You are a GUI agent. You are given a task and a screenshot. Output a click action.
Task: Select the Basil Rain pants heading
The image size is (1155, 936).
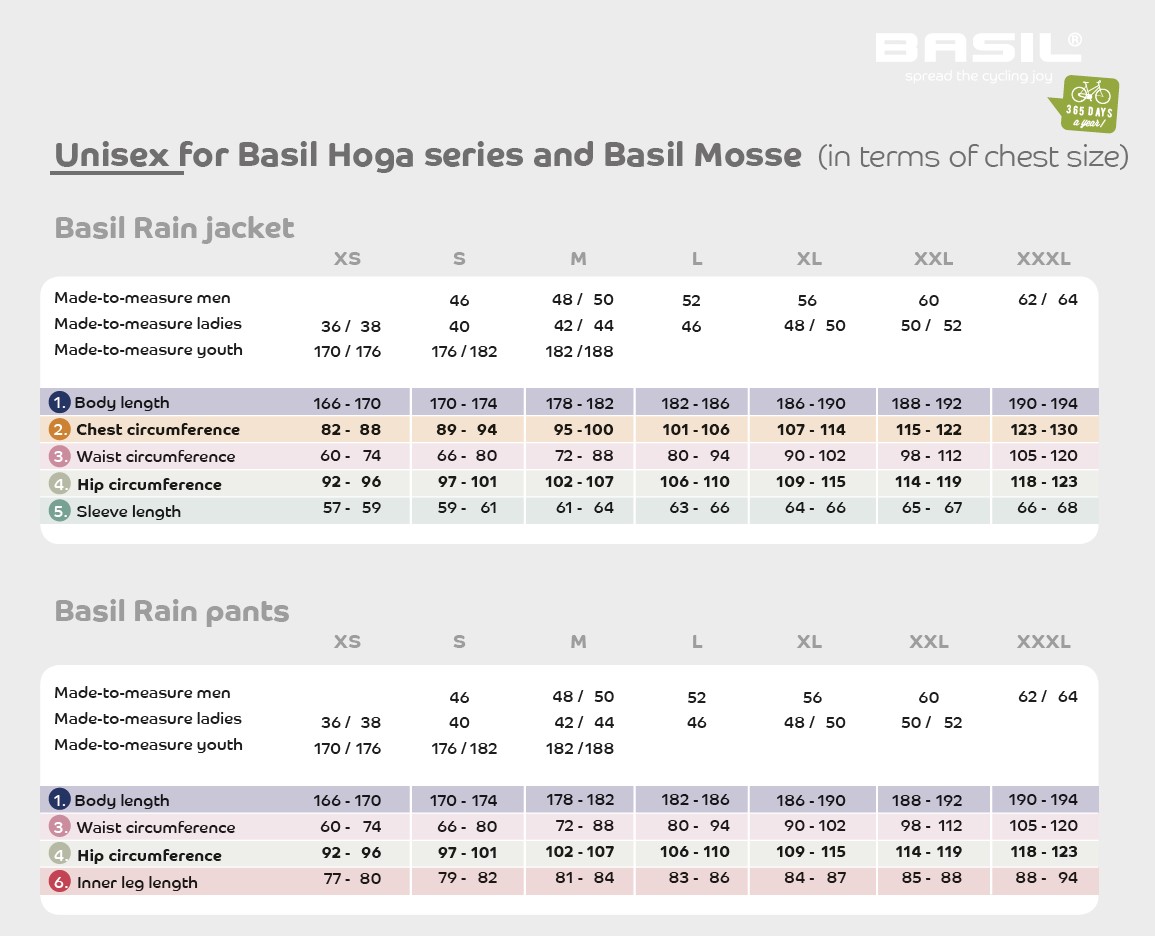[172, 611]
